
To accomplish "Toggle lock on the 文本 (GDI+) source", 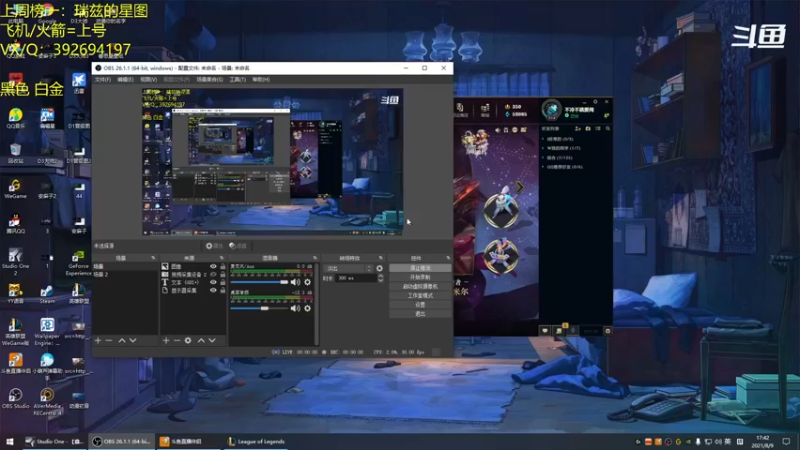I will coord(222,282).
